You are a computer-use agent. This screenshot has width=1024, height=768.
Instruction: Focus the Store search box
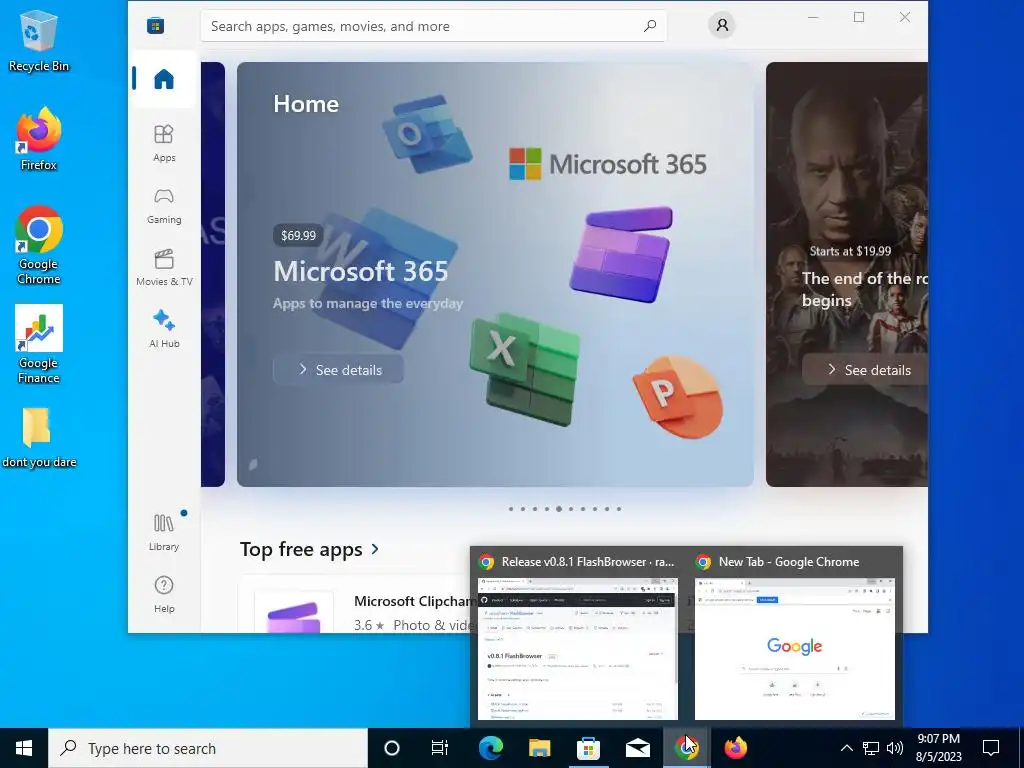coord(434,26)
